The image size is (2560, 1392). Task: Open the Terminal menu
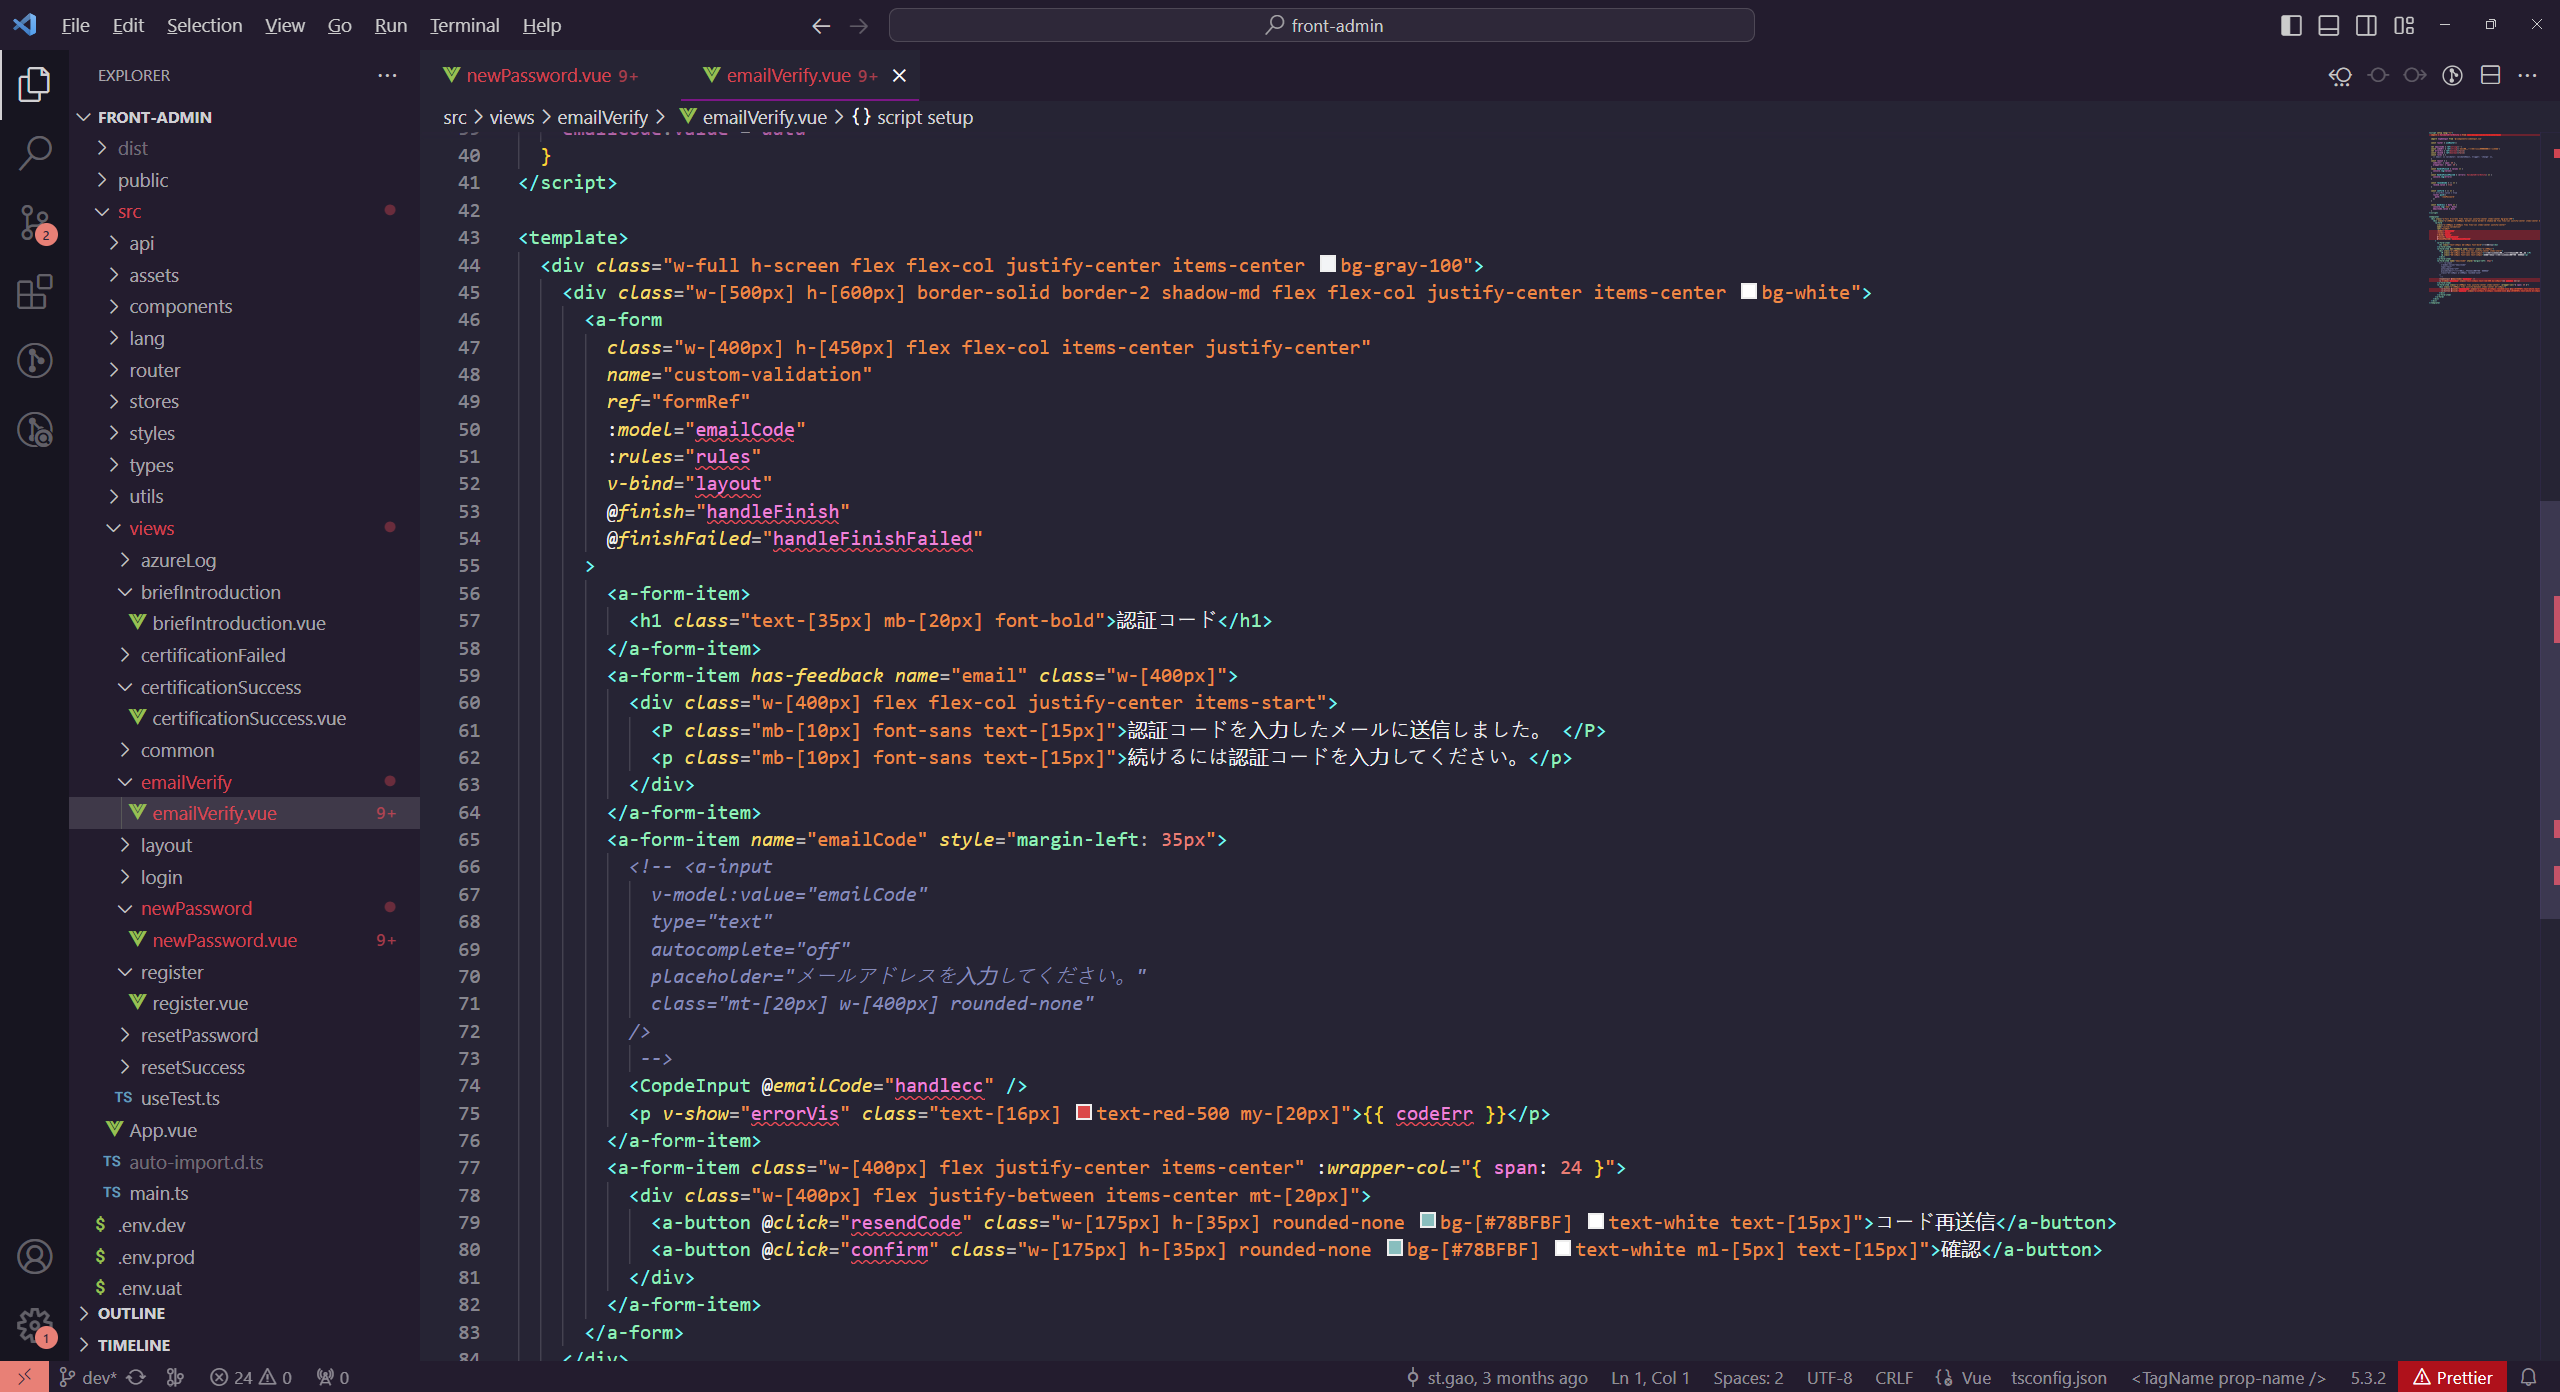[464, 26]
